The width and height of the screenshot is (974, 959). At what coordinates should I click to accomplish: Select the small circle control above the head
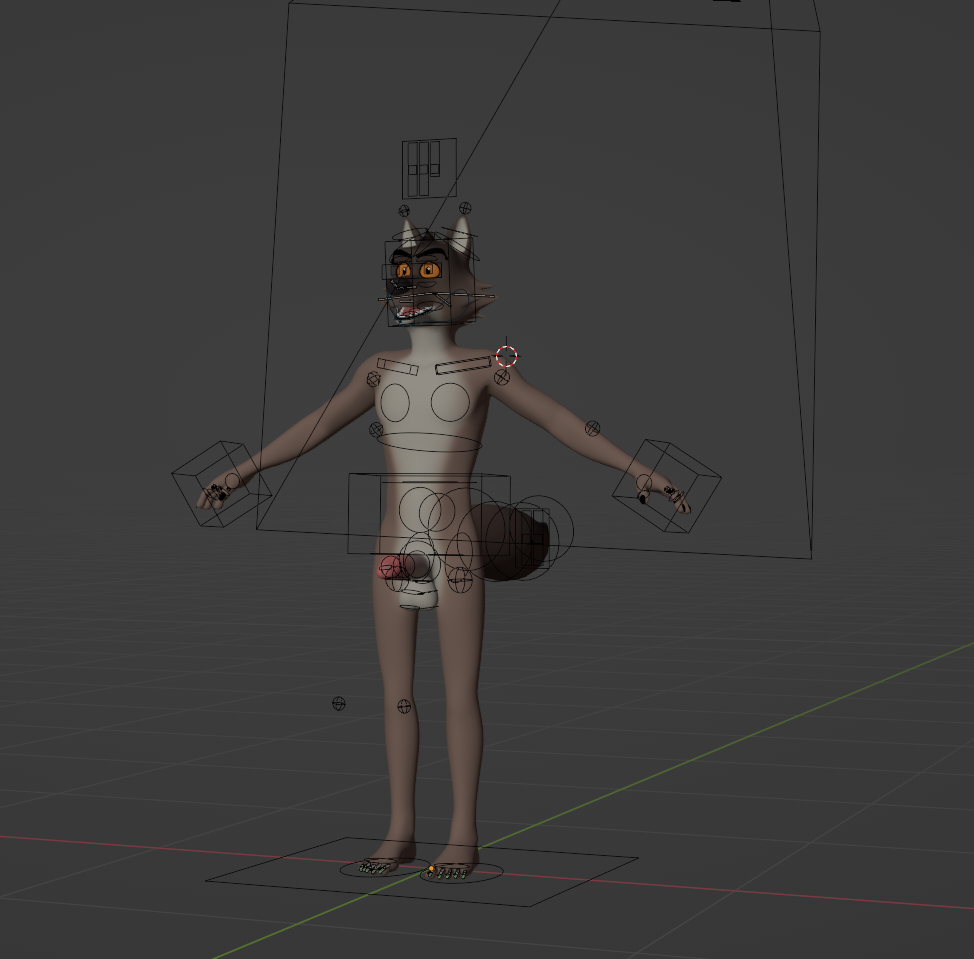click(404, 211)
